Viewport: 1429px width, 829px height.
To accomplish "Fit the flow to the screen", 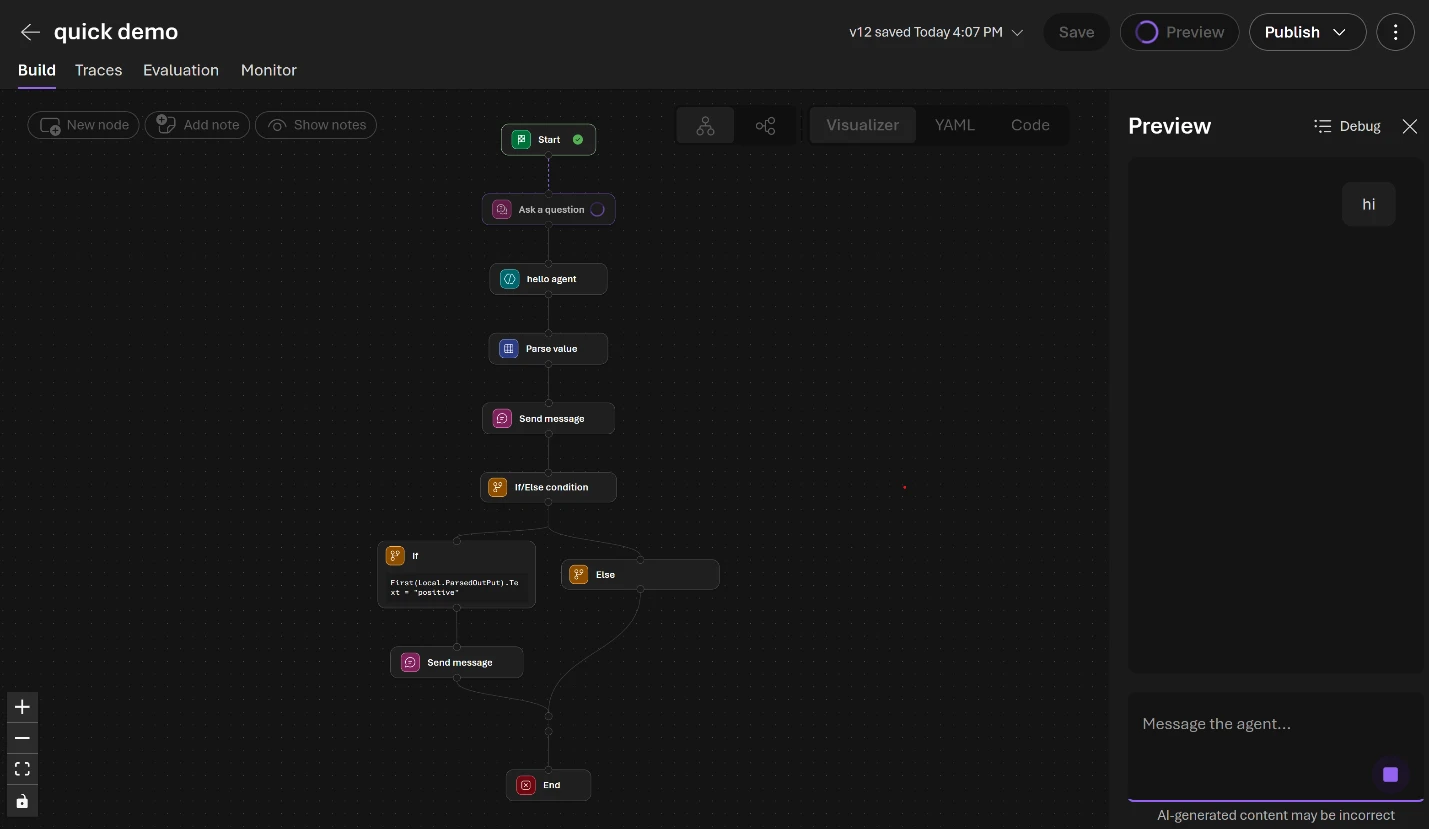I will pyautogui.click(x=22, y=769).
